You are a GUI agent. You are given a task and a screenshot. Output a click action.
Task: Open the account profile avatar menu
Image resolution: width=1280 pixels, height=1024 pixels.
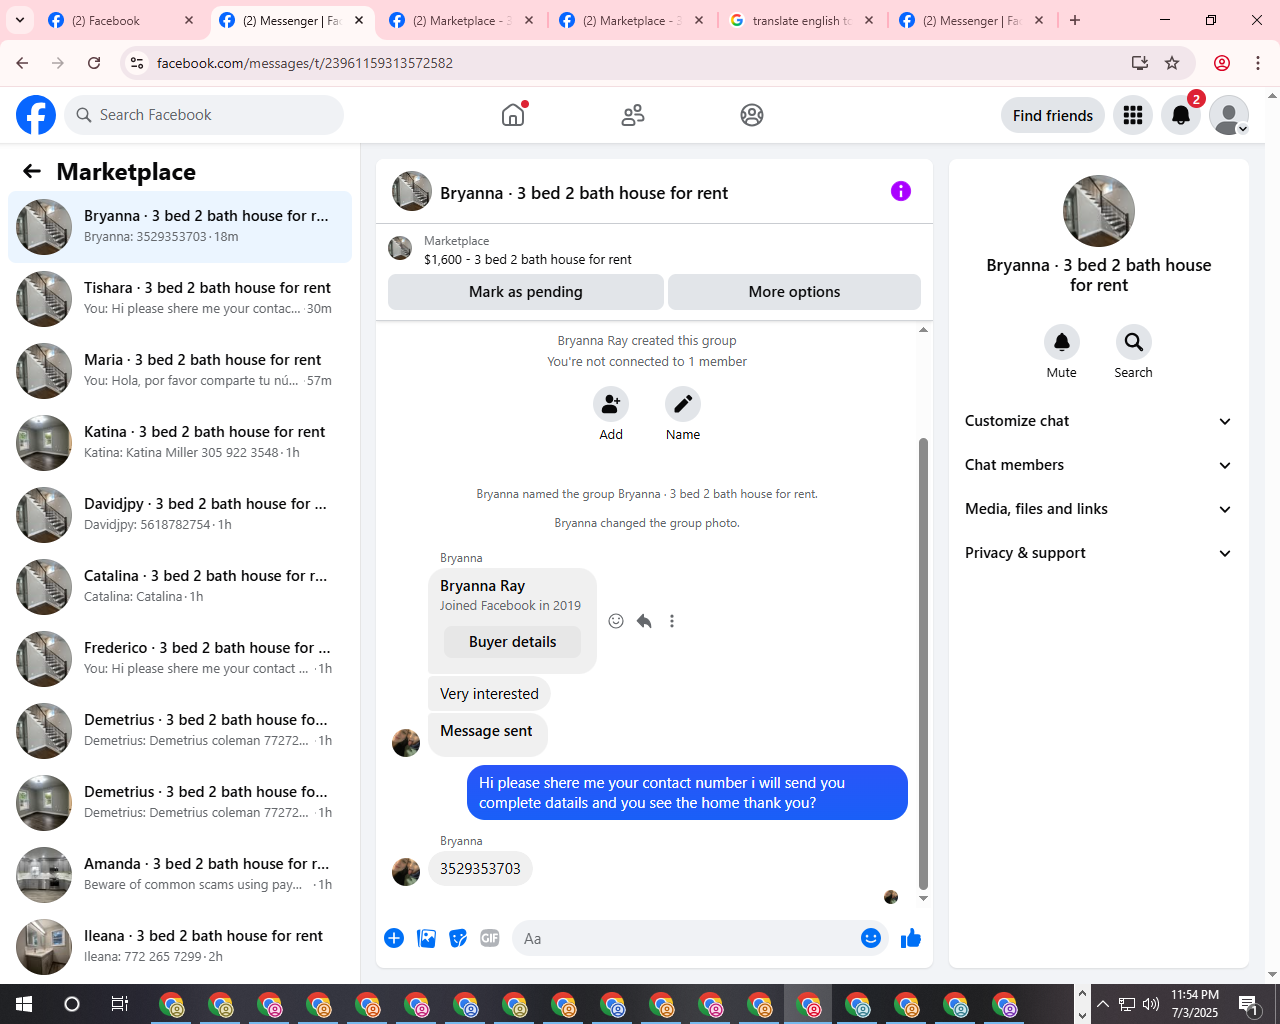[x=1229, y=115]
